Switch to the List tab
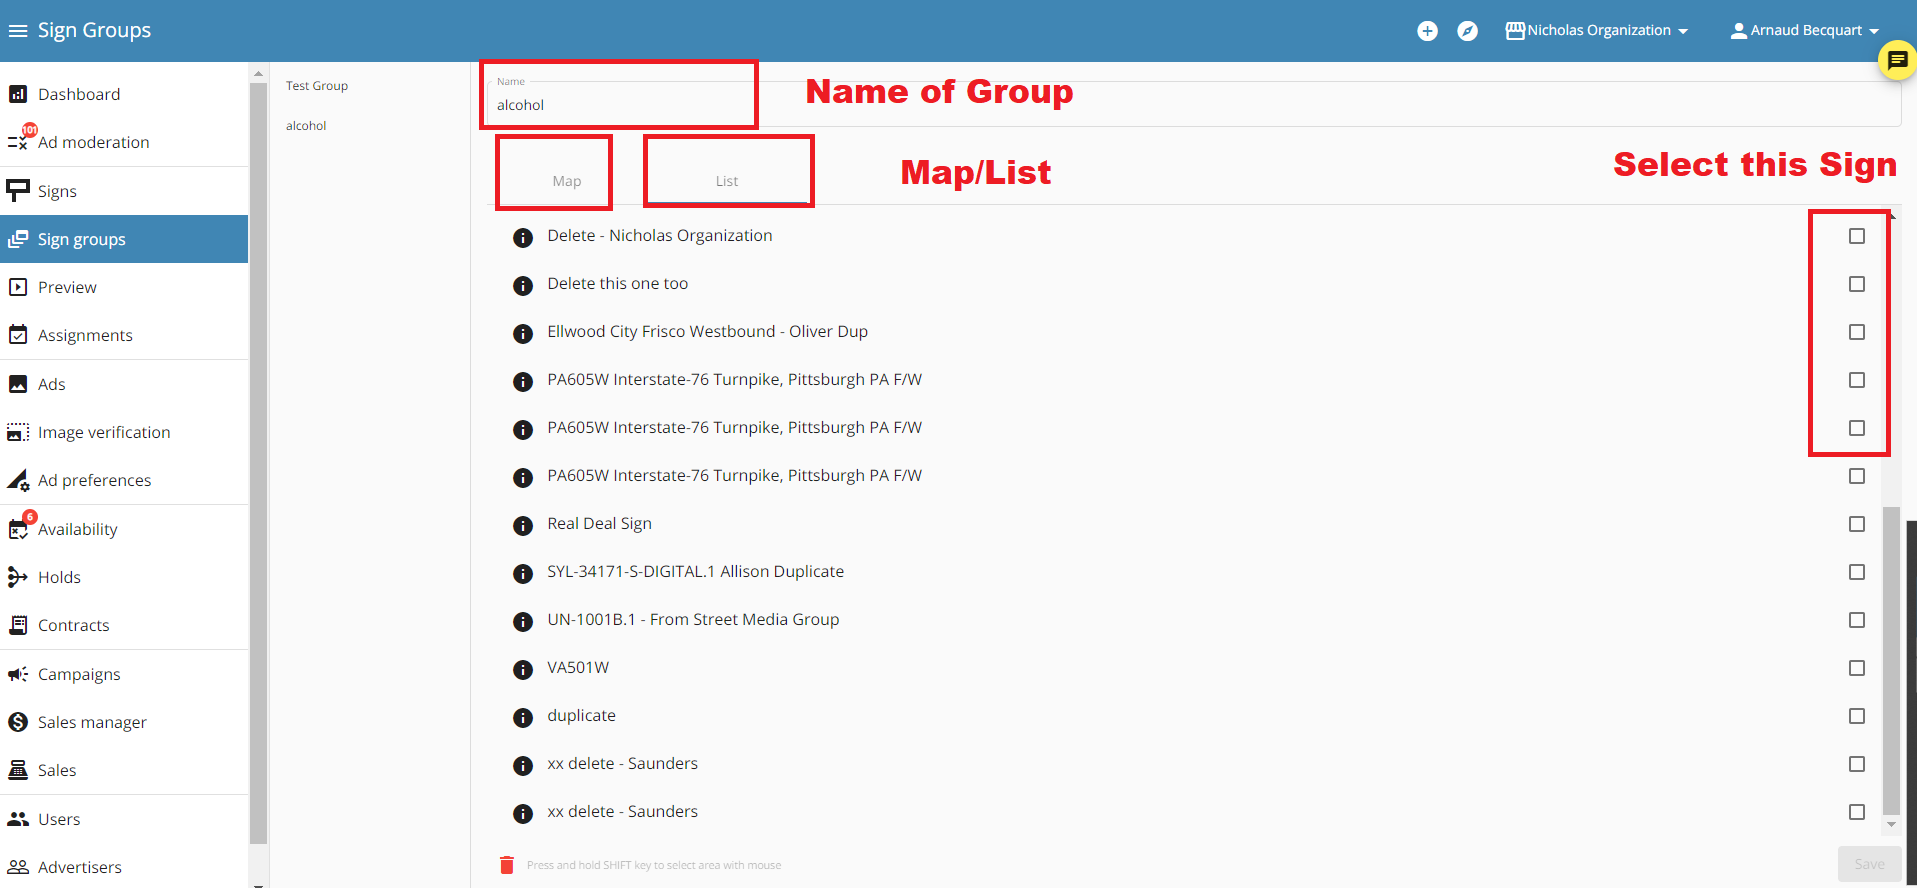 pos(727,181)
